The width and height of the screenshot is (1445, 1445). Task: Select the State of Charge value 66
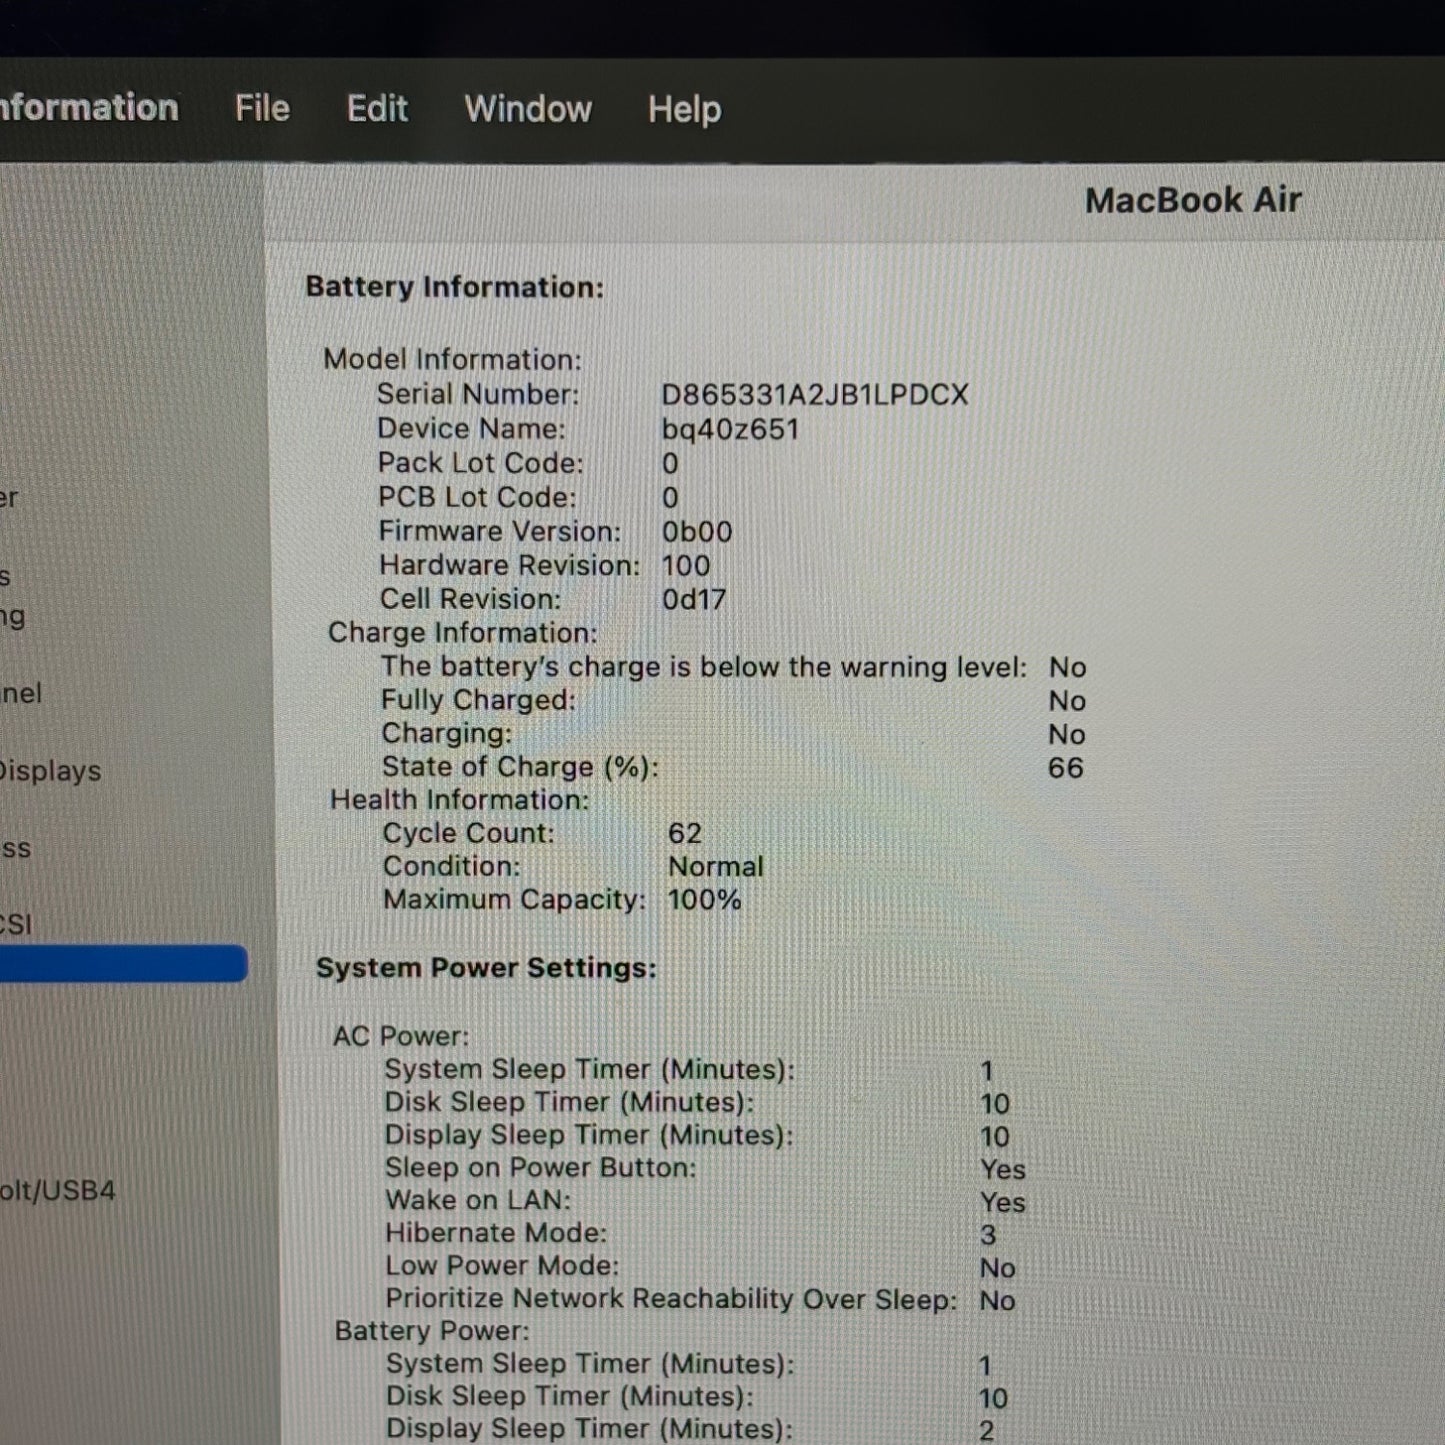click(x=1066, y=768)
